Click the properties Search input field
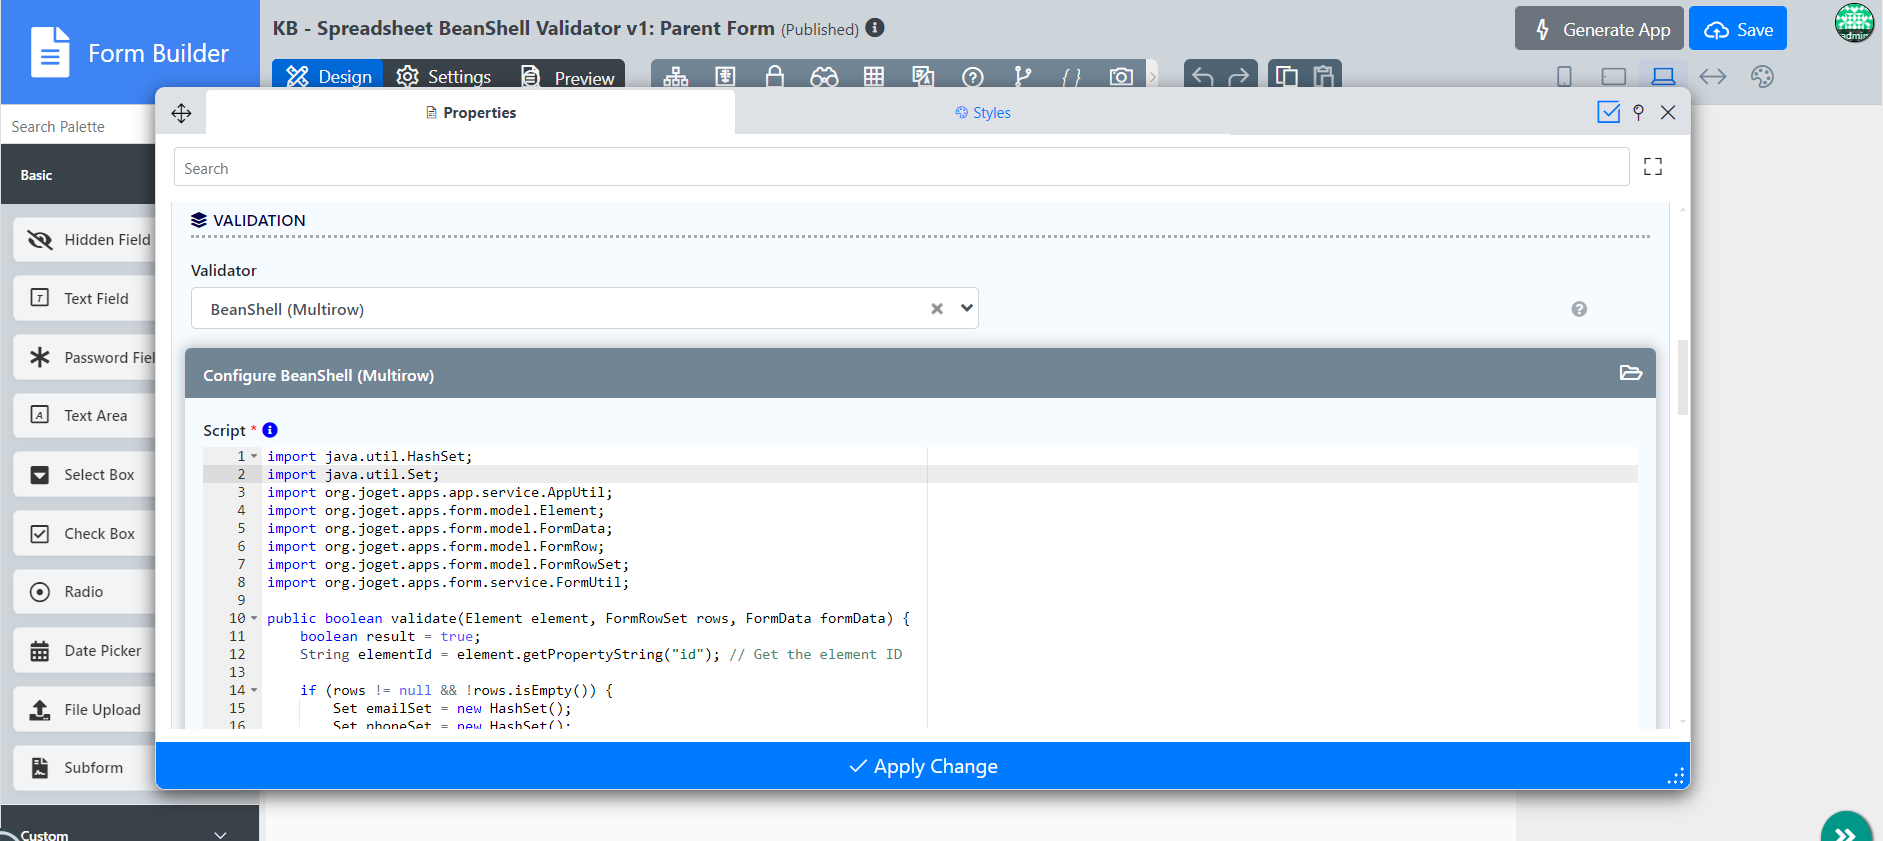Viewport: 1883px width, 841px height. point(900,168)
